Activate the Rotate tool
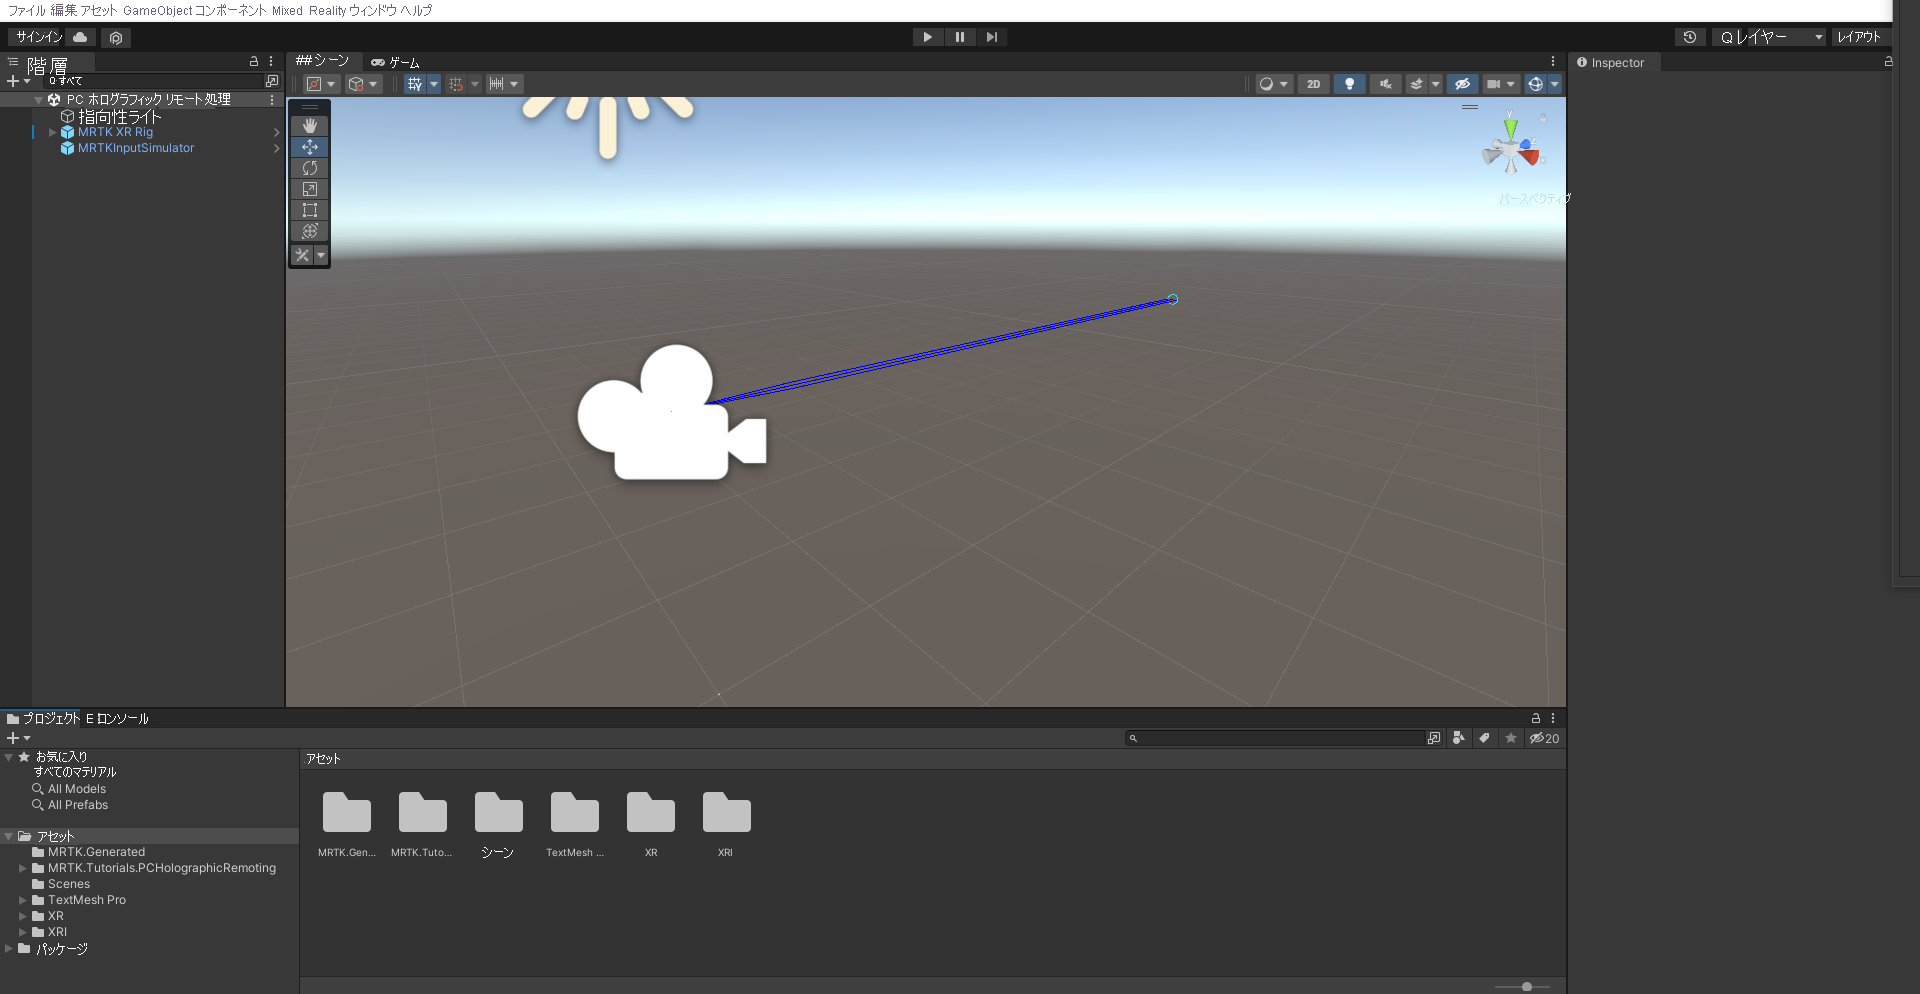This screenshot has height=994, width=1920. (309, 168)
